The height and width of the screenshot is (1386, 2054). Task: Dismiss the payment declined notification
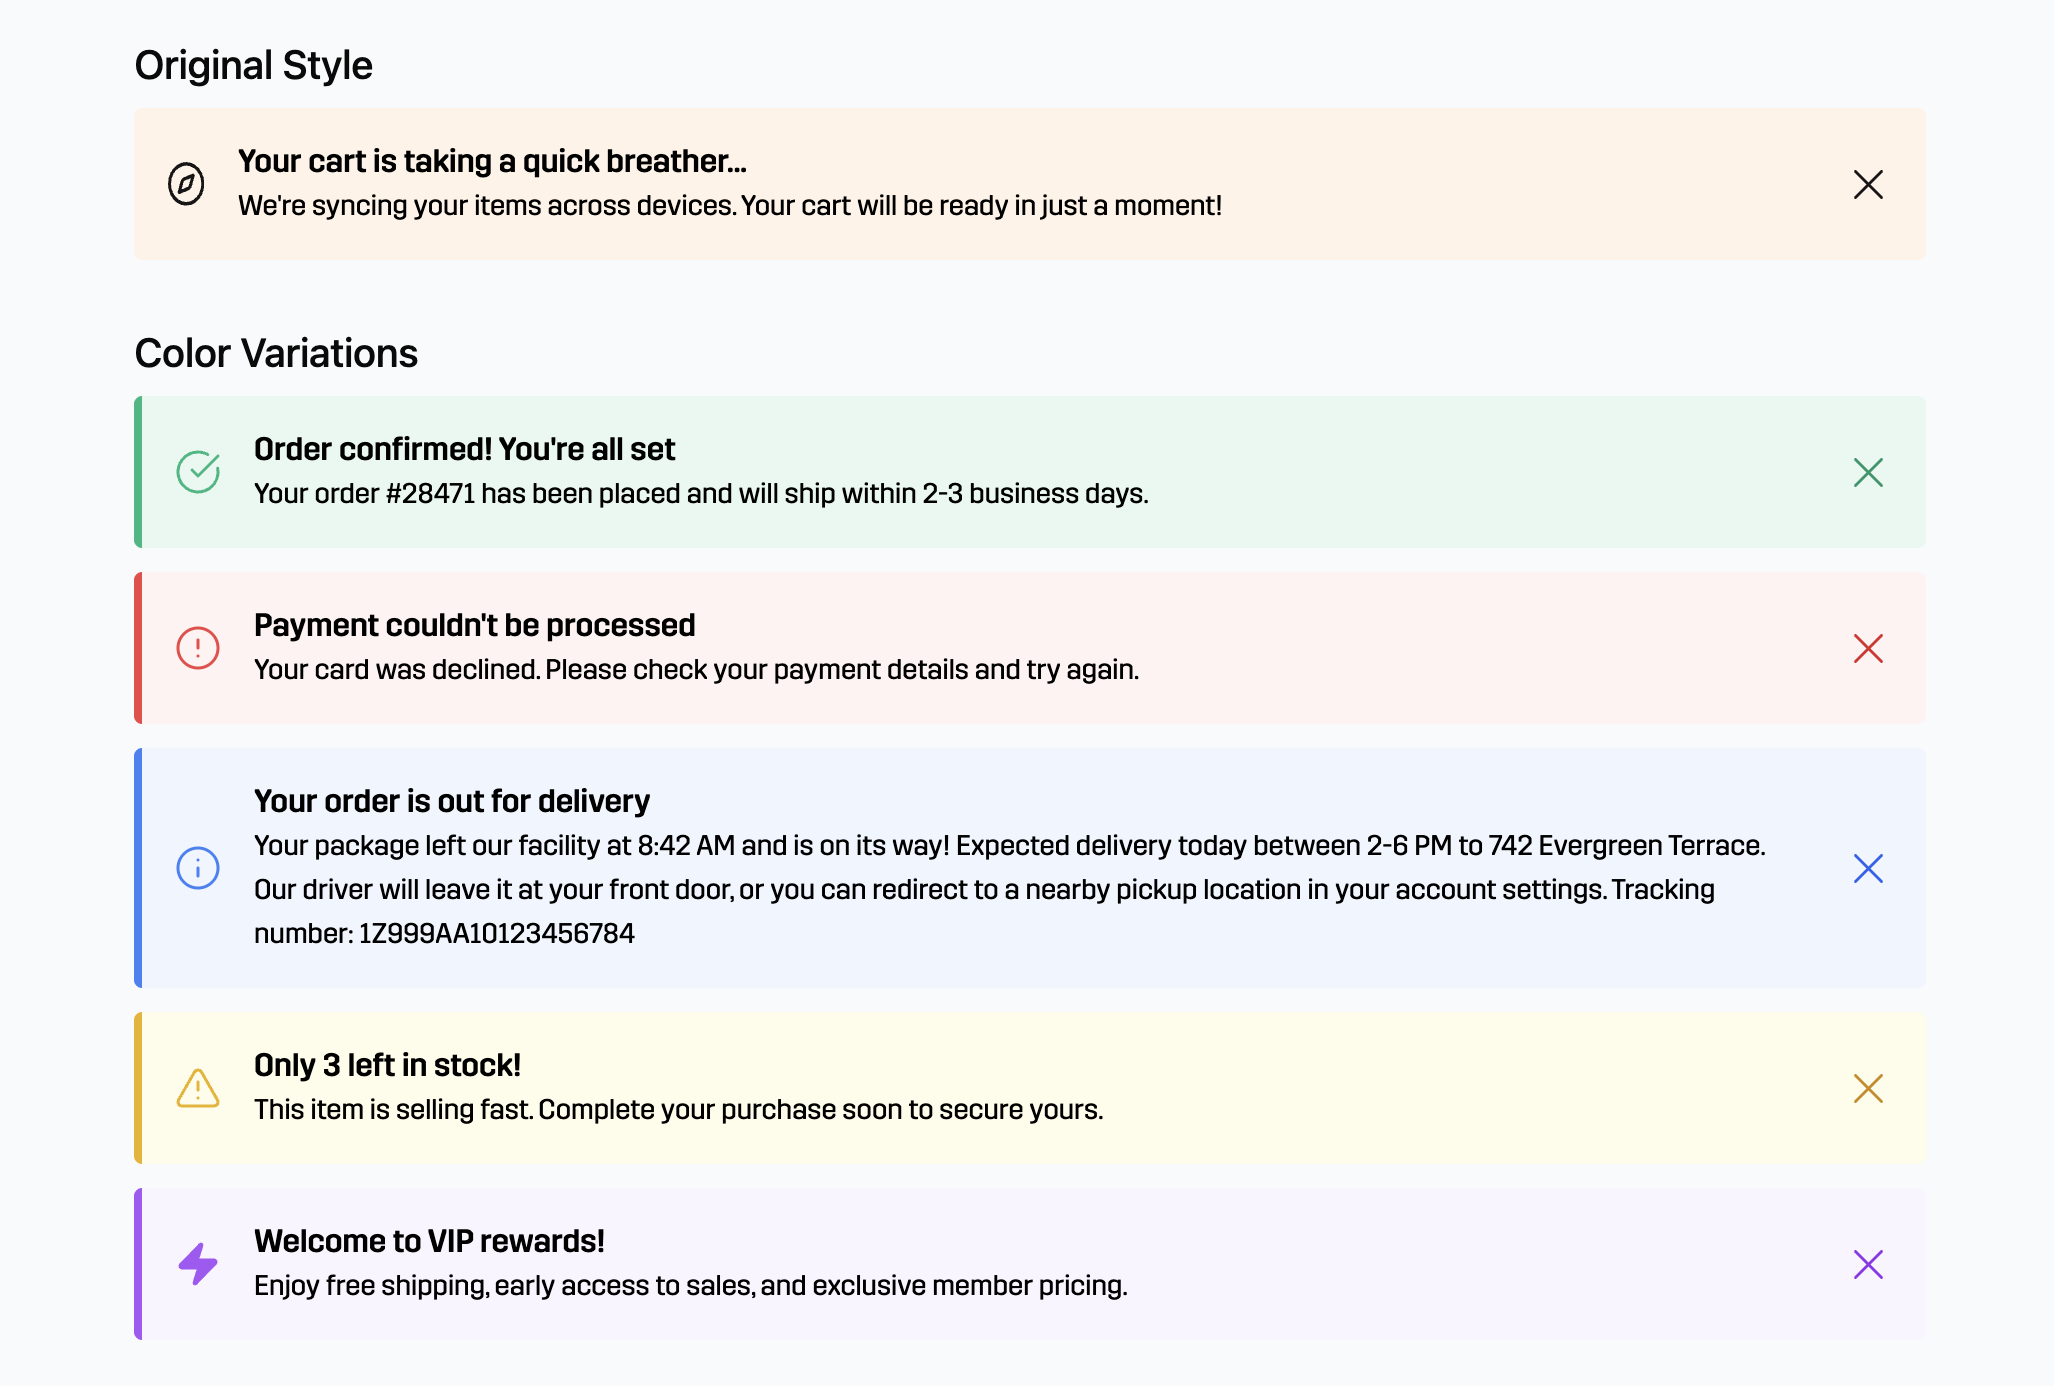[1868, 648]
